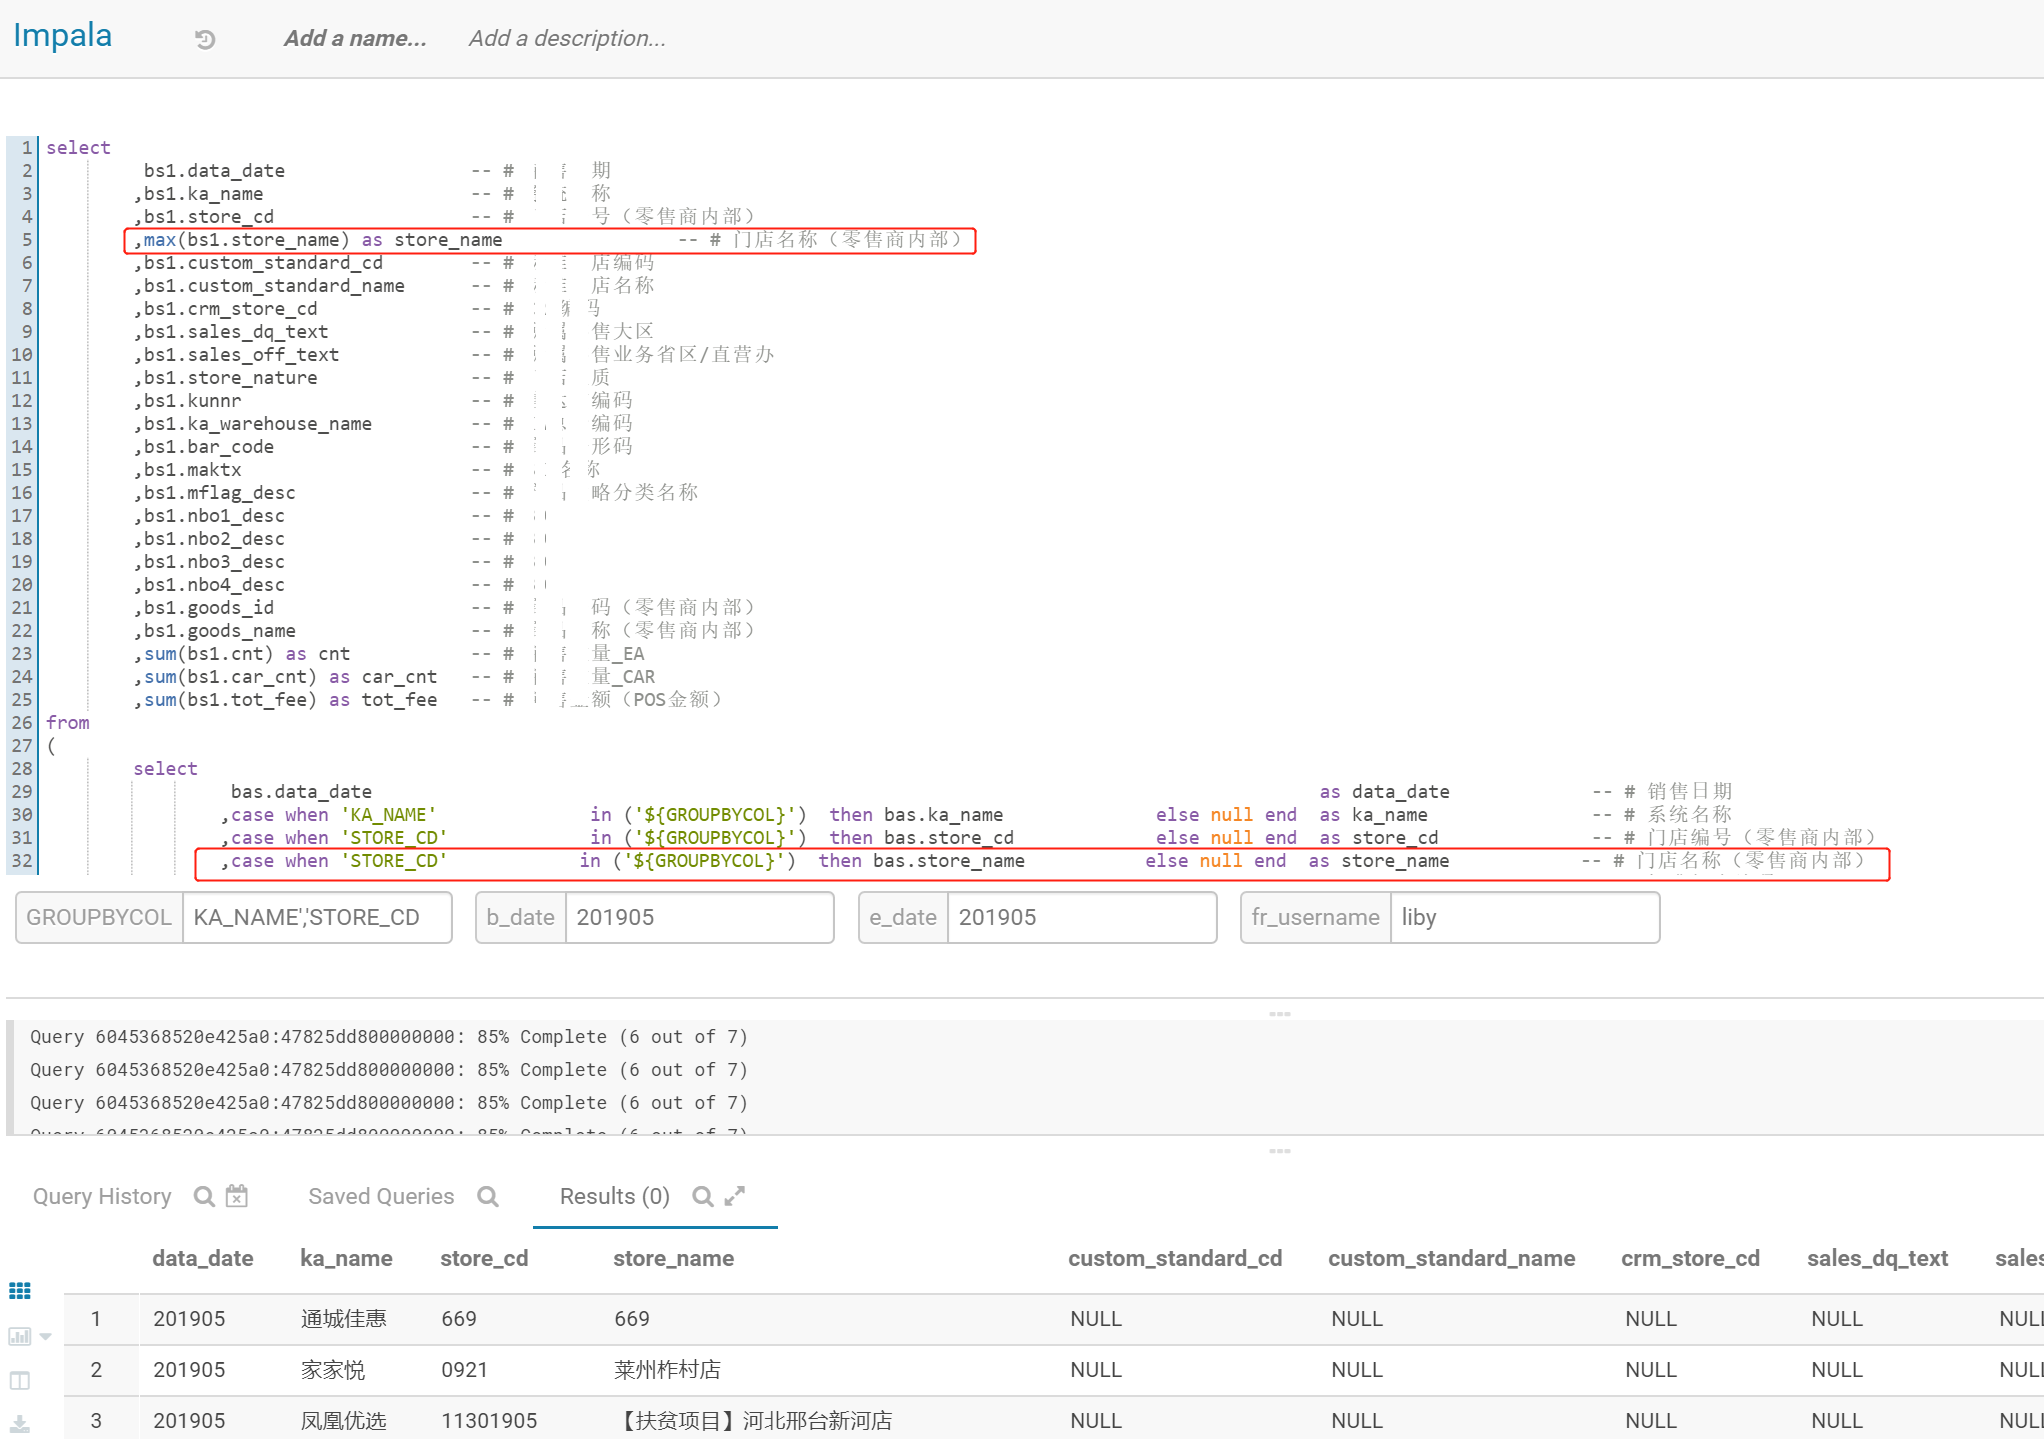Select store_cd cell '0921'
The image size is (2044, 1439).
pos(464,1370)
